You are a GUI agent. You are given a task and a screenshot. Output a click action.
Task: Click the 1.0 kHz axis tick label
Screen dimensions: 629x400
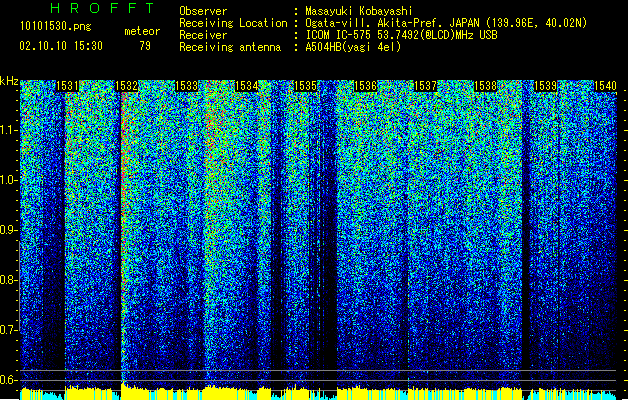[9, 180]
